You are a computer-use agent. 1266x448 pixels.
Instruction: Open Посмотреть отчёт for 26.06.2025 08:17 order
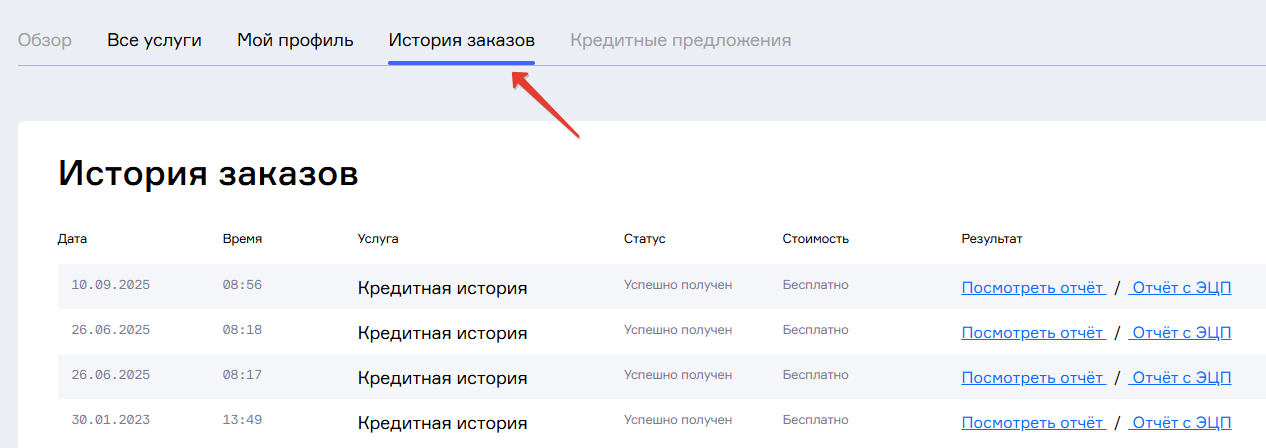1033,378
